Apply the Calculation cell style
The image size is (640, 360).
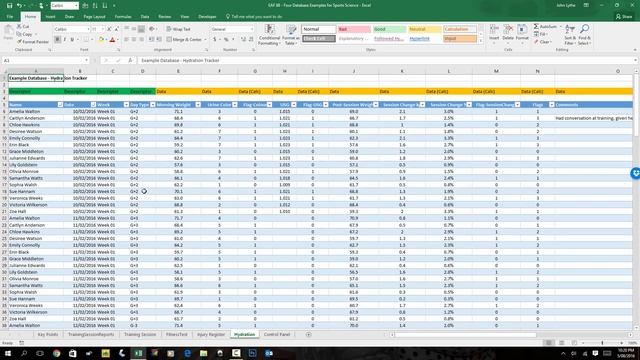(x=460, y=29)
